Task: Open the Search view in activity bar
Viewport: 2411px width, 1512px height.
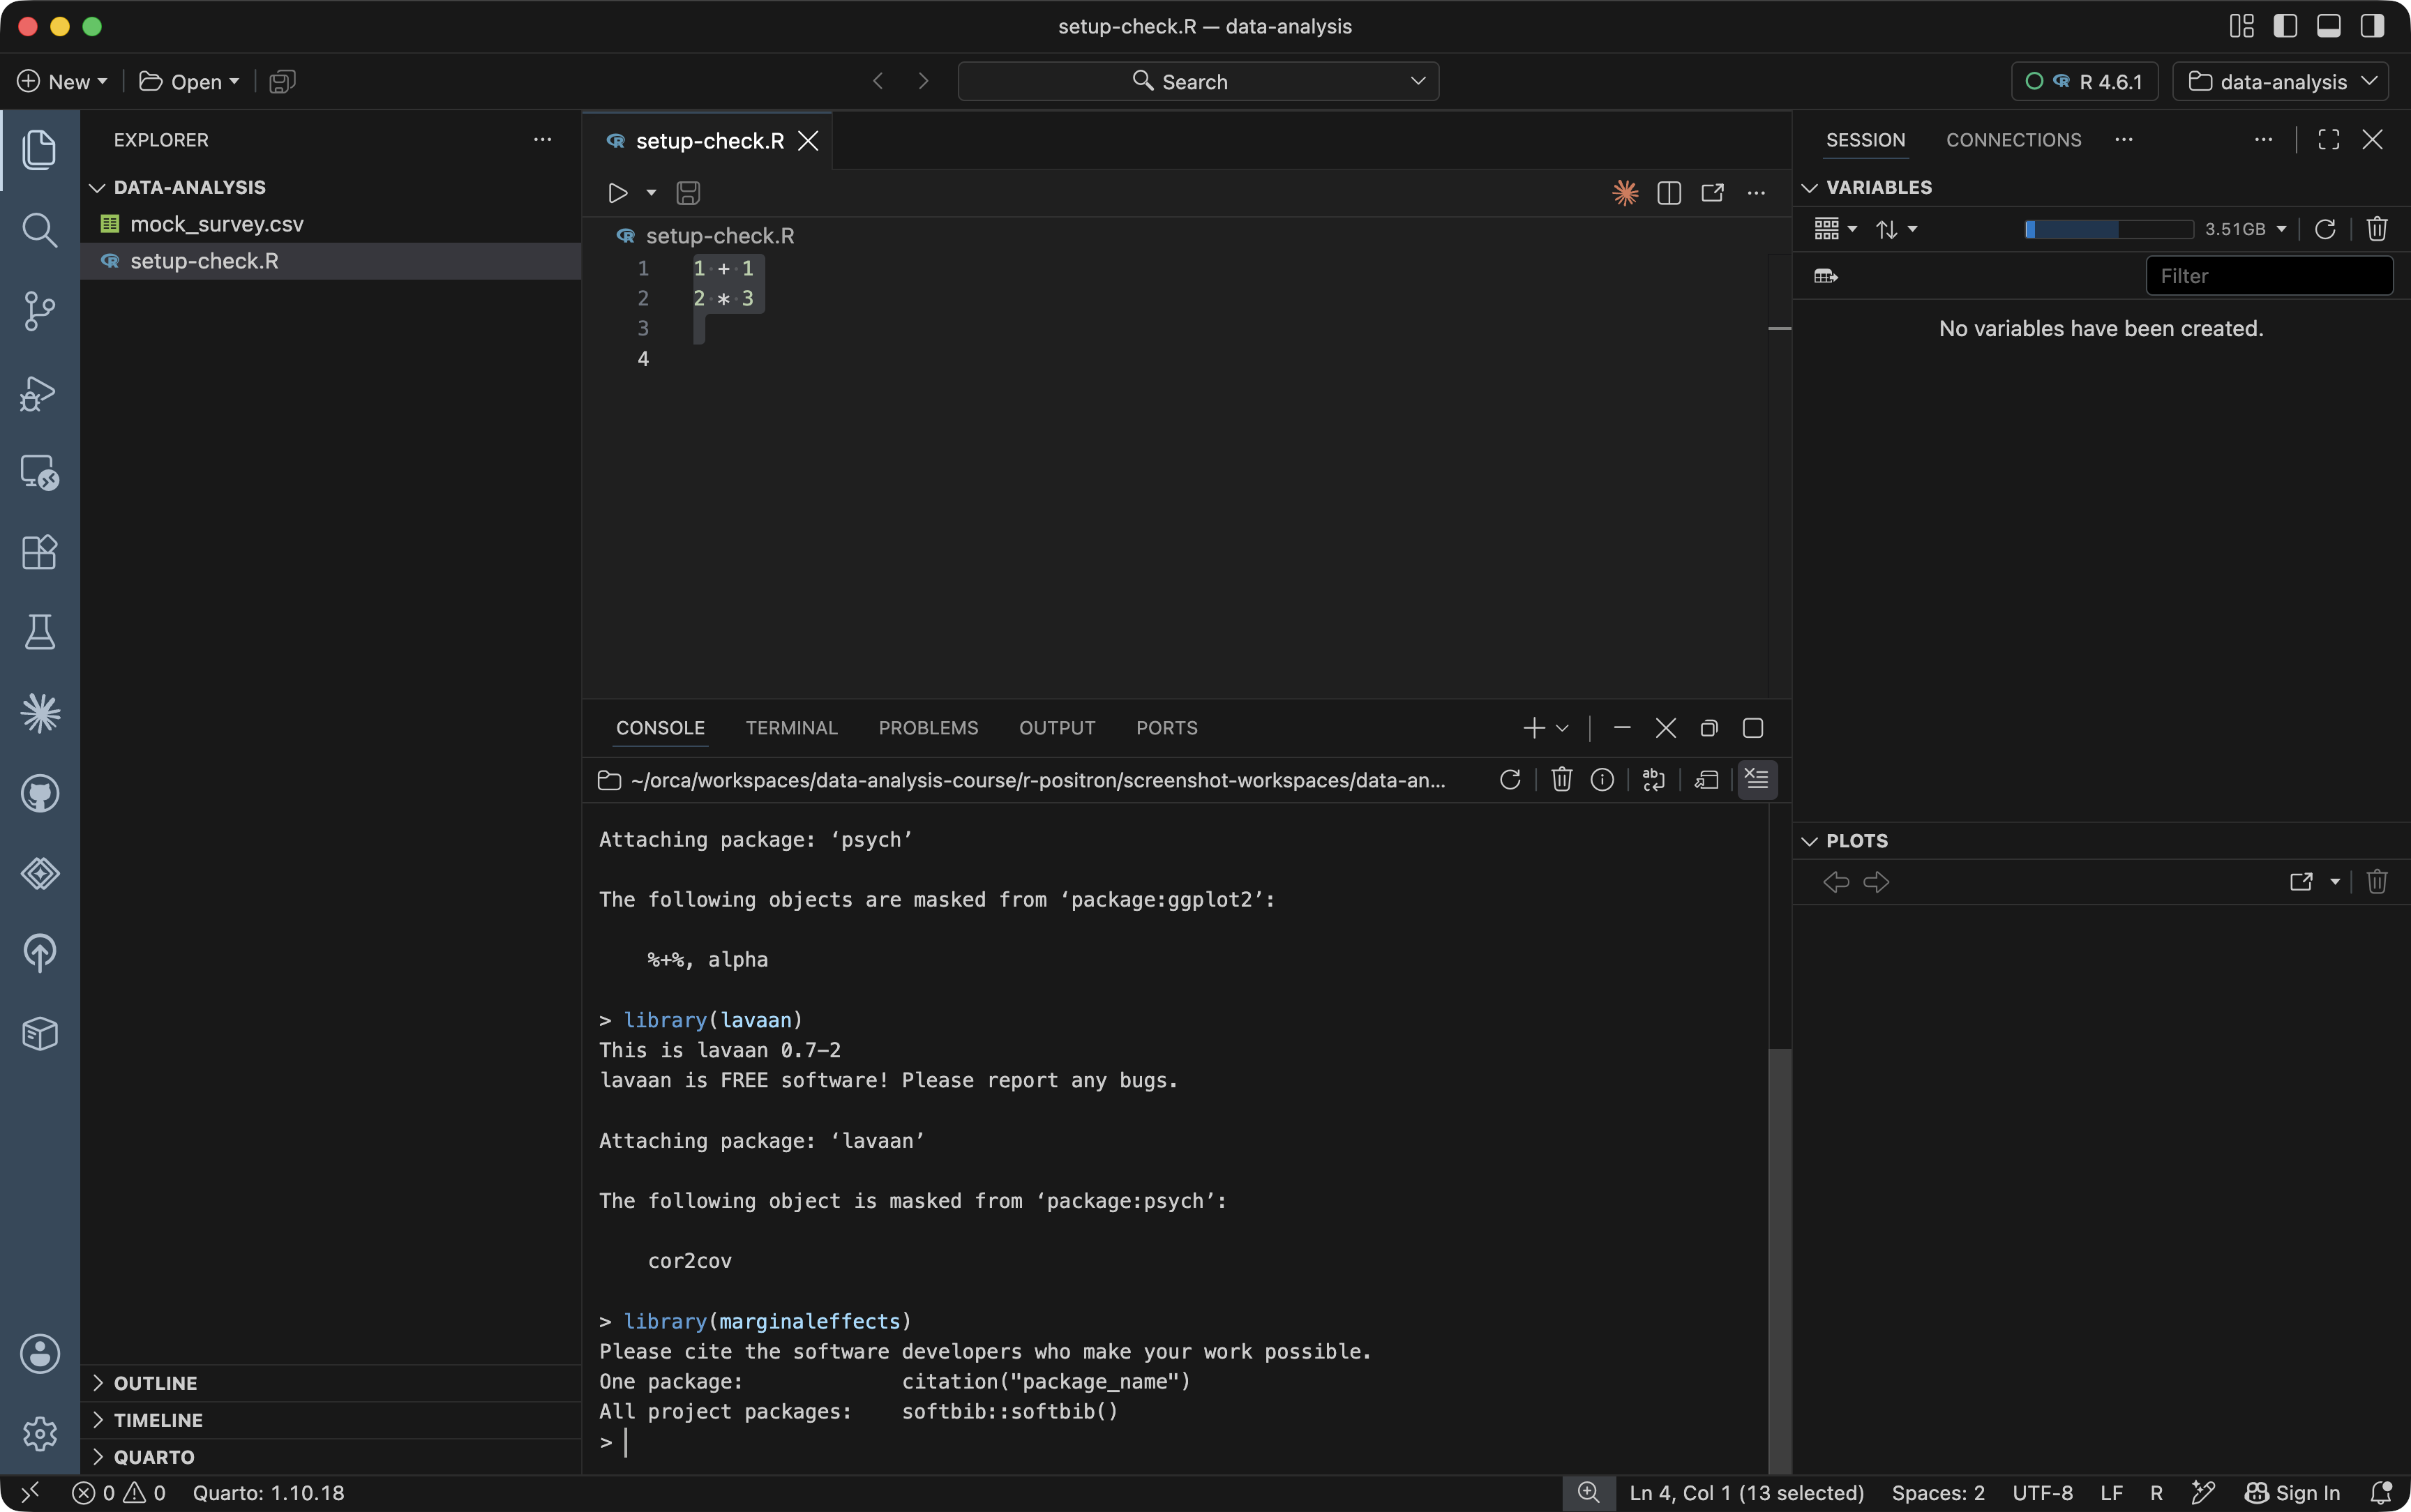Action: [39, 230]
